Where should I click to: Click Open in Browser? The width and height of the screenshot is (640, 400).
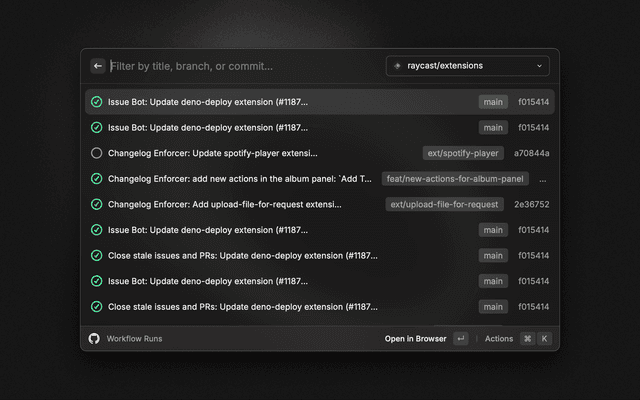coord(415,339)
